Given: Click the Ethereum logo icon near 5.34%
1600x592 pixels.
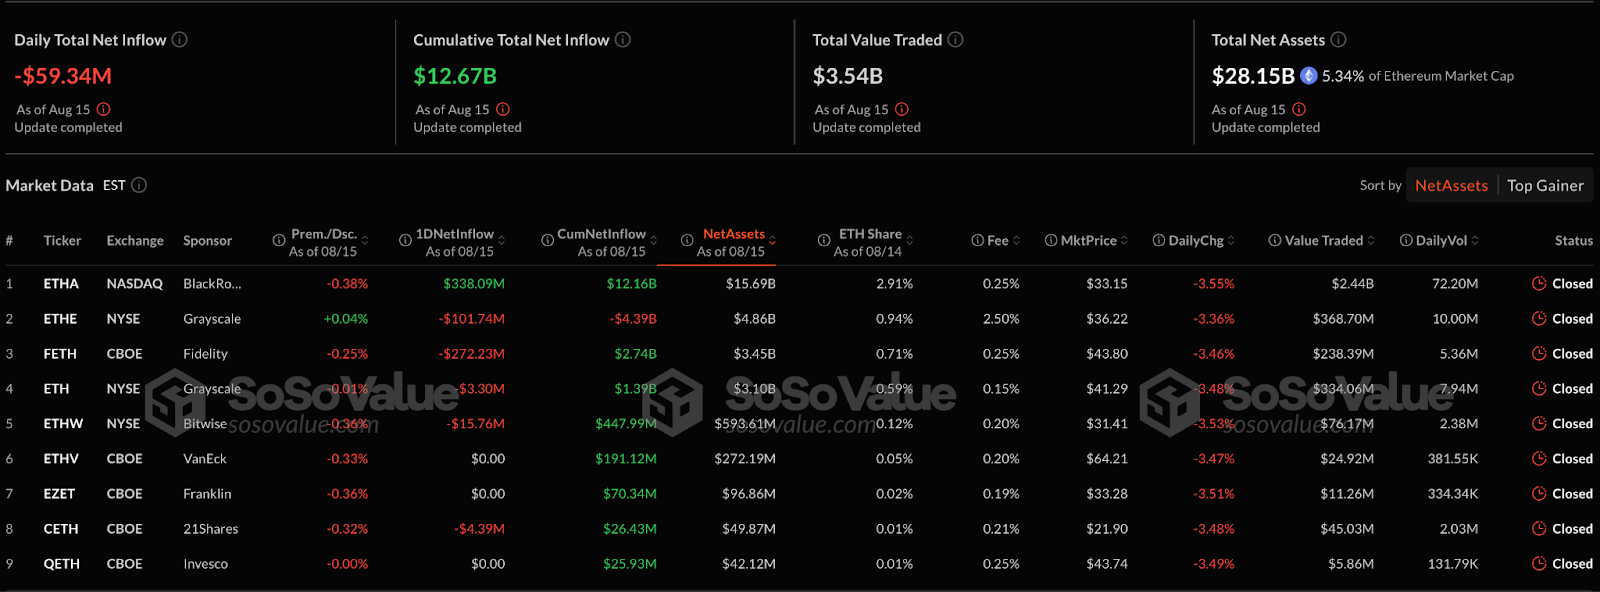Looking at the screenshot, I should [1308, 76].
